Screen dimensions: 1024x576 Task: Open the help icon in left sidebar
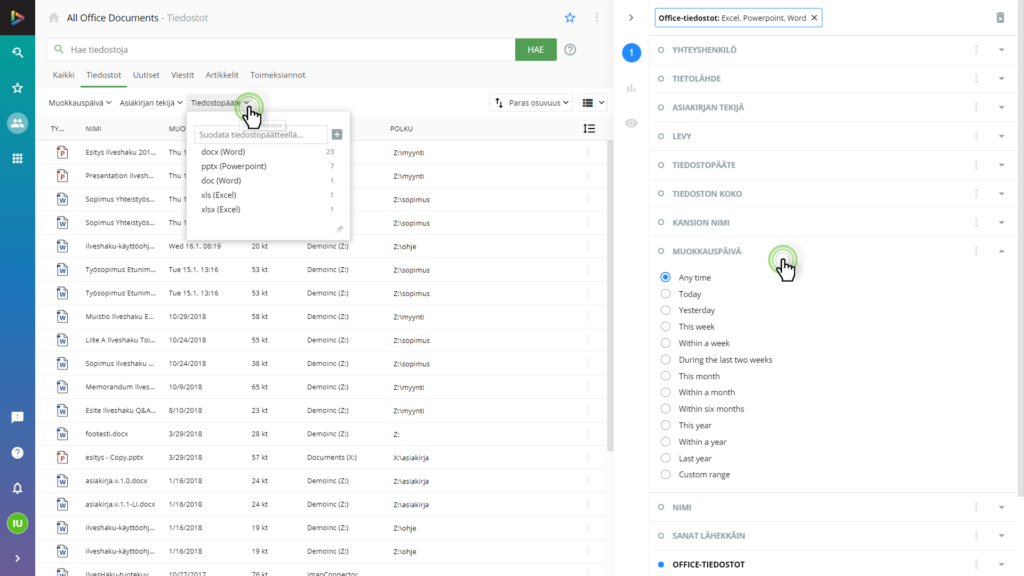(18, 453)
